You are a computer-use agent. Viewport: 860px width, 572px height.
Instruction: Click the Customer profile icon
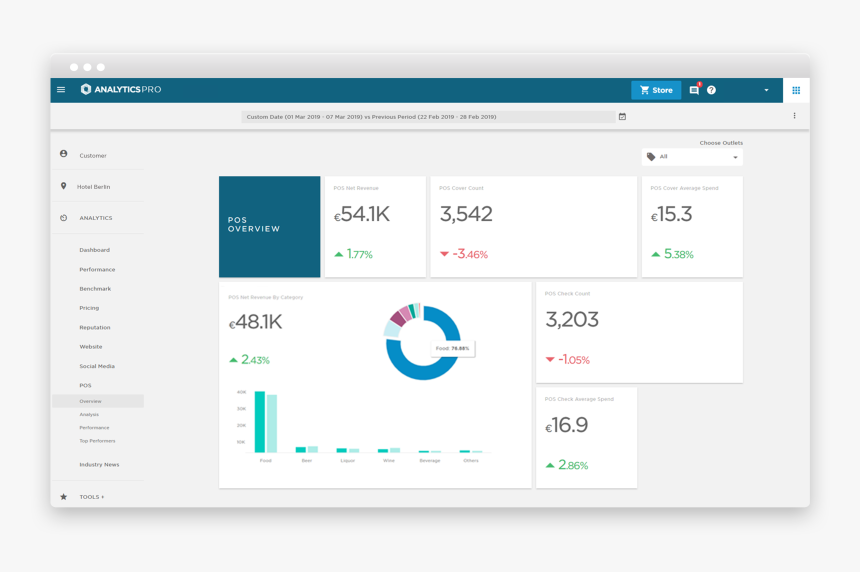(64, 154)
